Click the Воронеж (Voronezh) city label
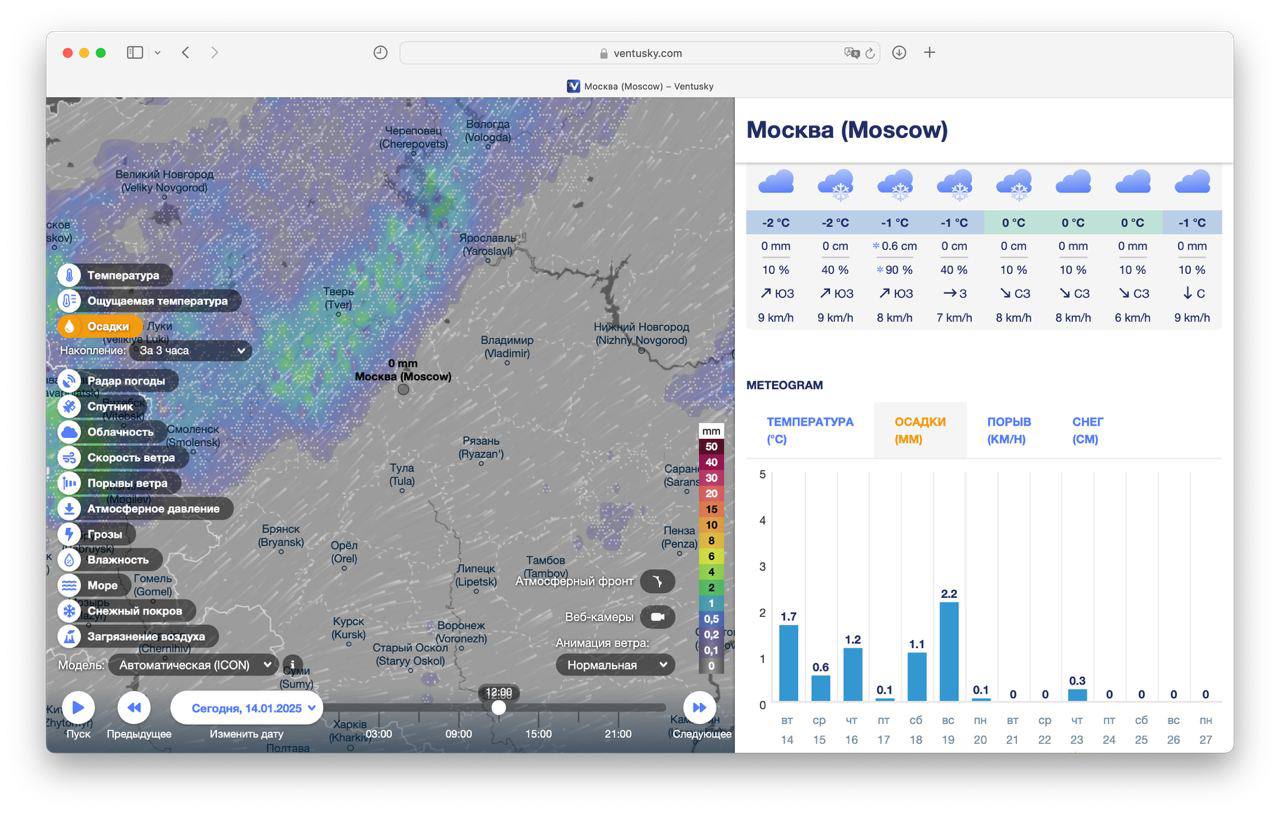Image resolution: width=1280 pixels, height=814 pixels. pyautogui.click(x=462, y=632)
